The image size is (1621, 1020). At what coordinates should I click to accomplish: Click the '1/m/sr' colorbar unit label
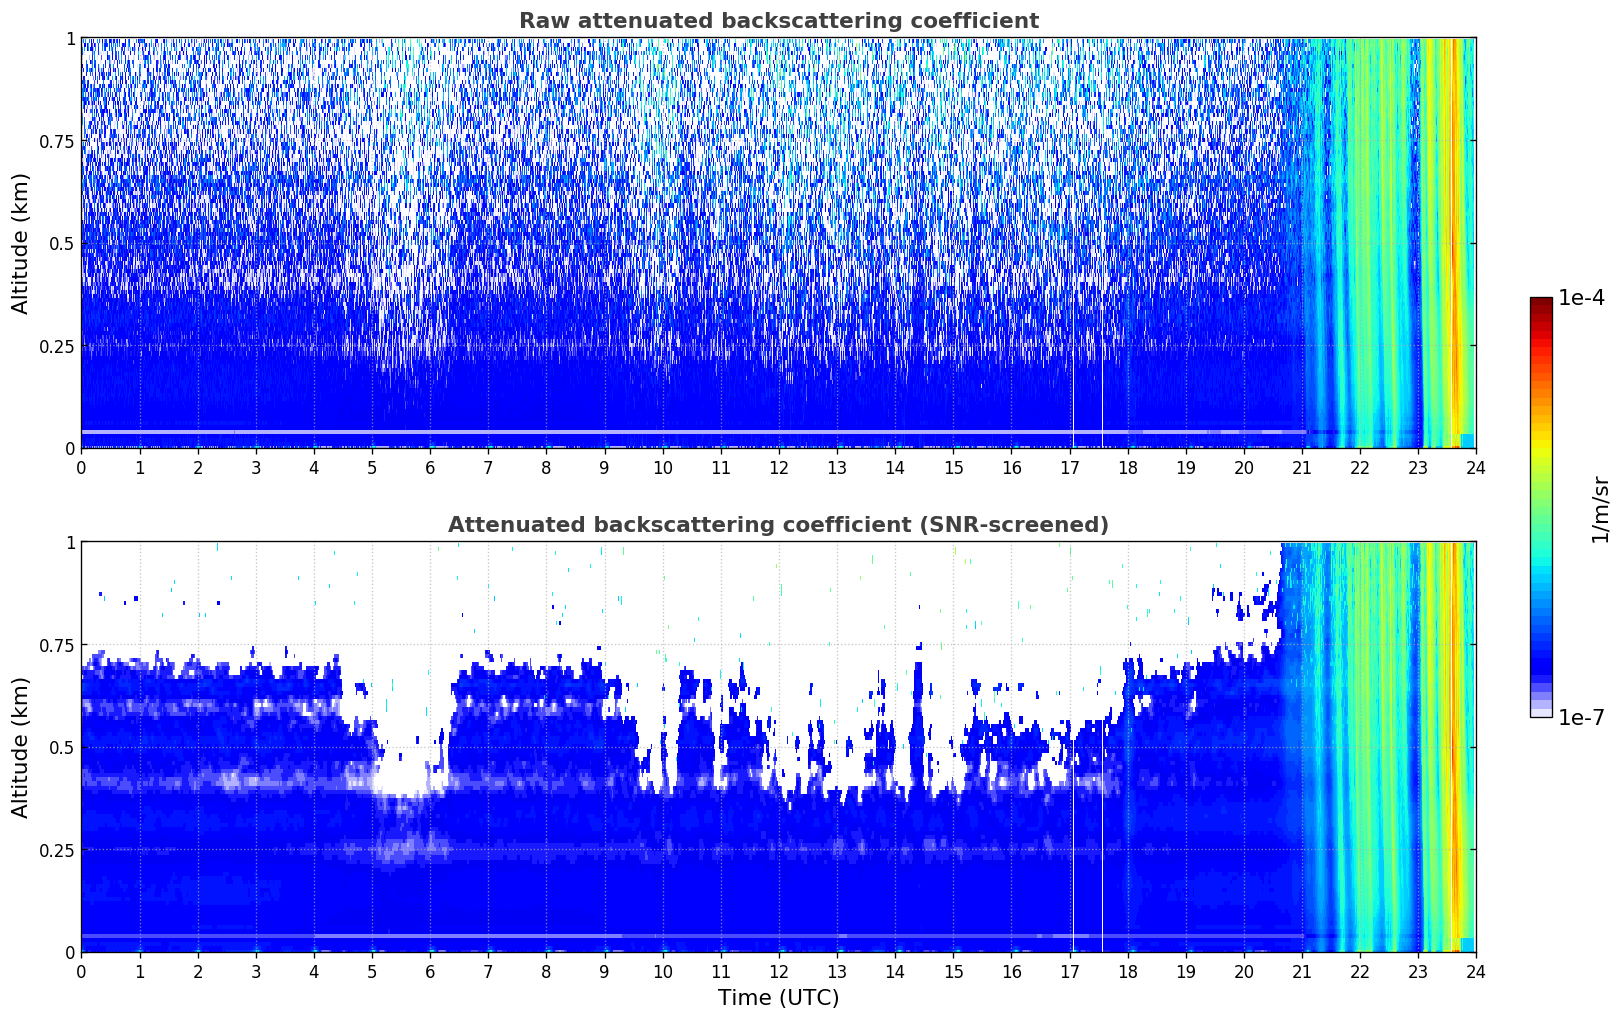point(1600,509)
